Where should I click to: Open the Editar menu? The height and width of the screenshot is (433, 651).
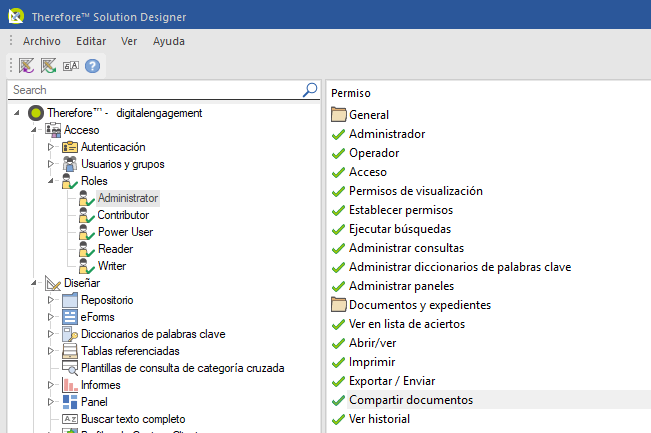click(x=91, y=41)
